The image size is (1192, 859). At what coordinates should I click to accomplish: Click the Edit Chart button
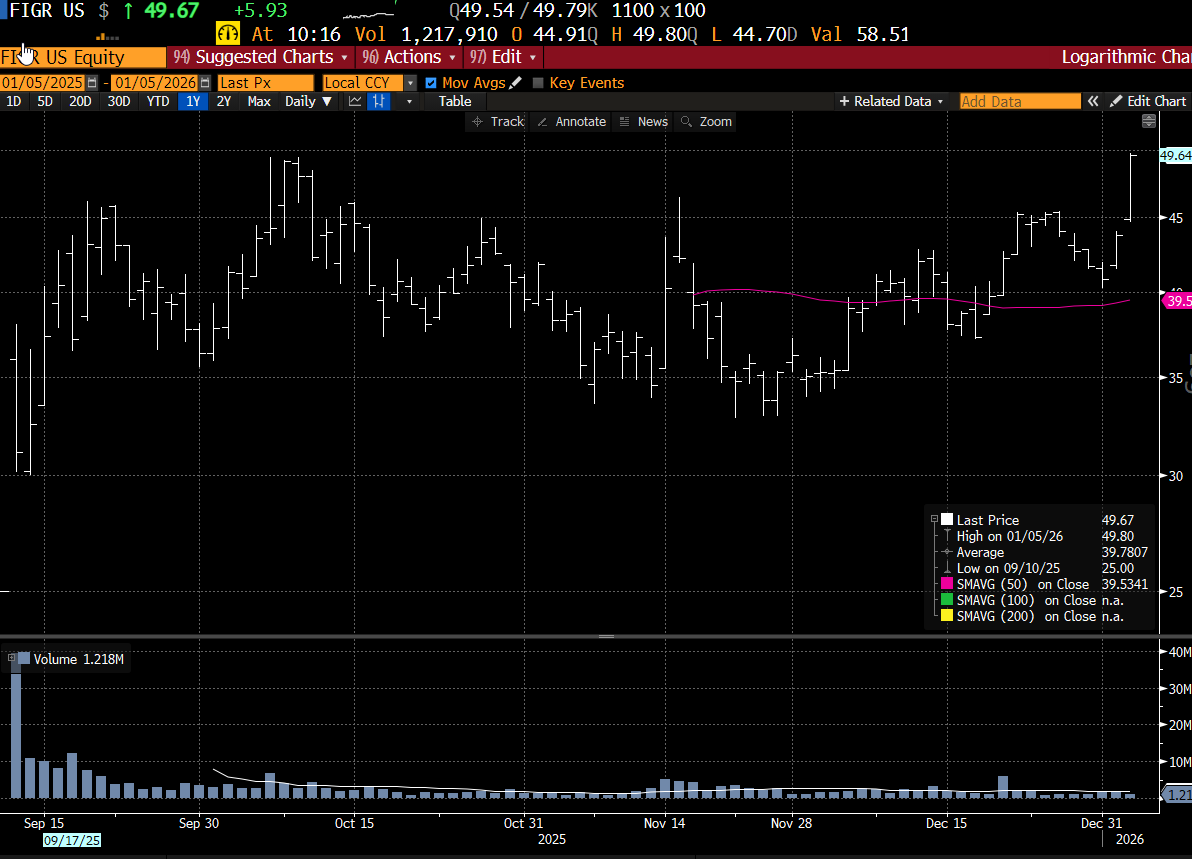(x=1149, y=101)
